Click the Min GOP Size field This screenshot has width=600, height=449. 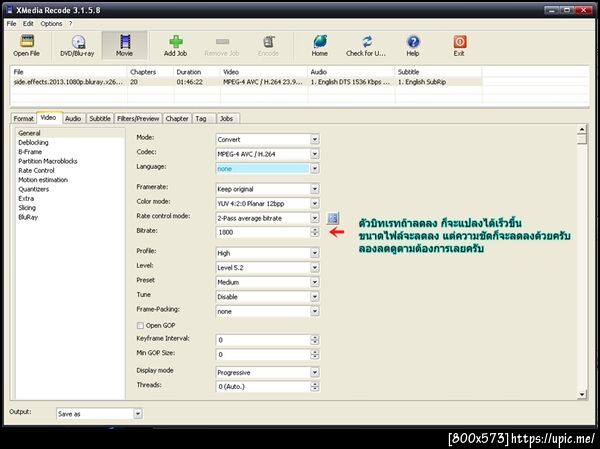(x=263, y=354)
